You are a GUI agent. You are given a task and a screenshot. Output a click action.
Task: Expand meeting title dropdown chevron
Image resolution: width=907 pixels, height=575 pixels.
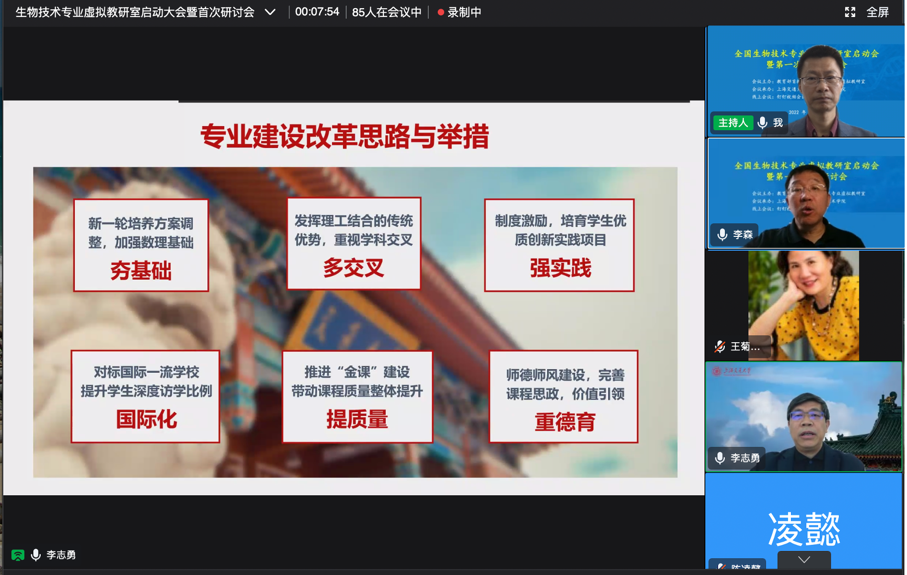(270, 12)
